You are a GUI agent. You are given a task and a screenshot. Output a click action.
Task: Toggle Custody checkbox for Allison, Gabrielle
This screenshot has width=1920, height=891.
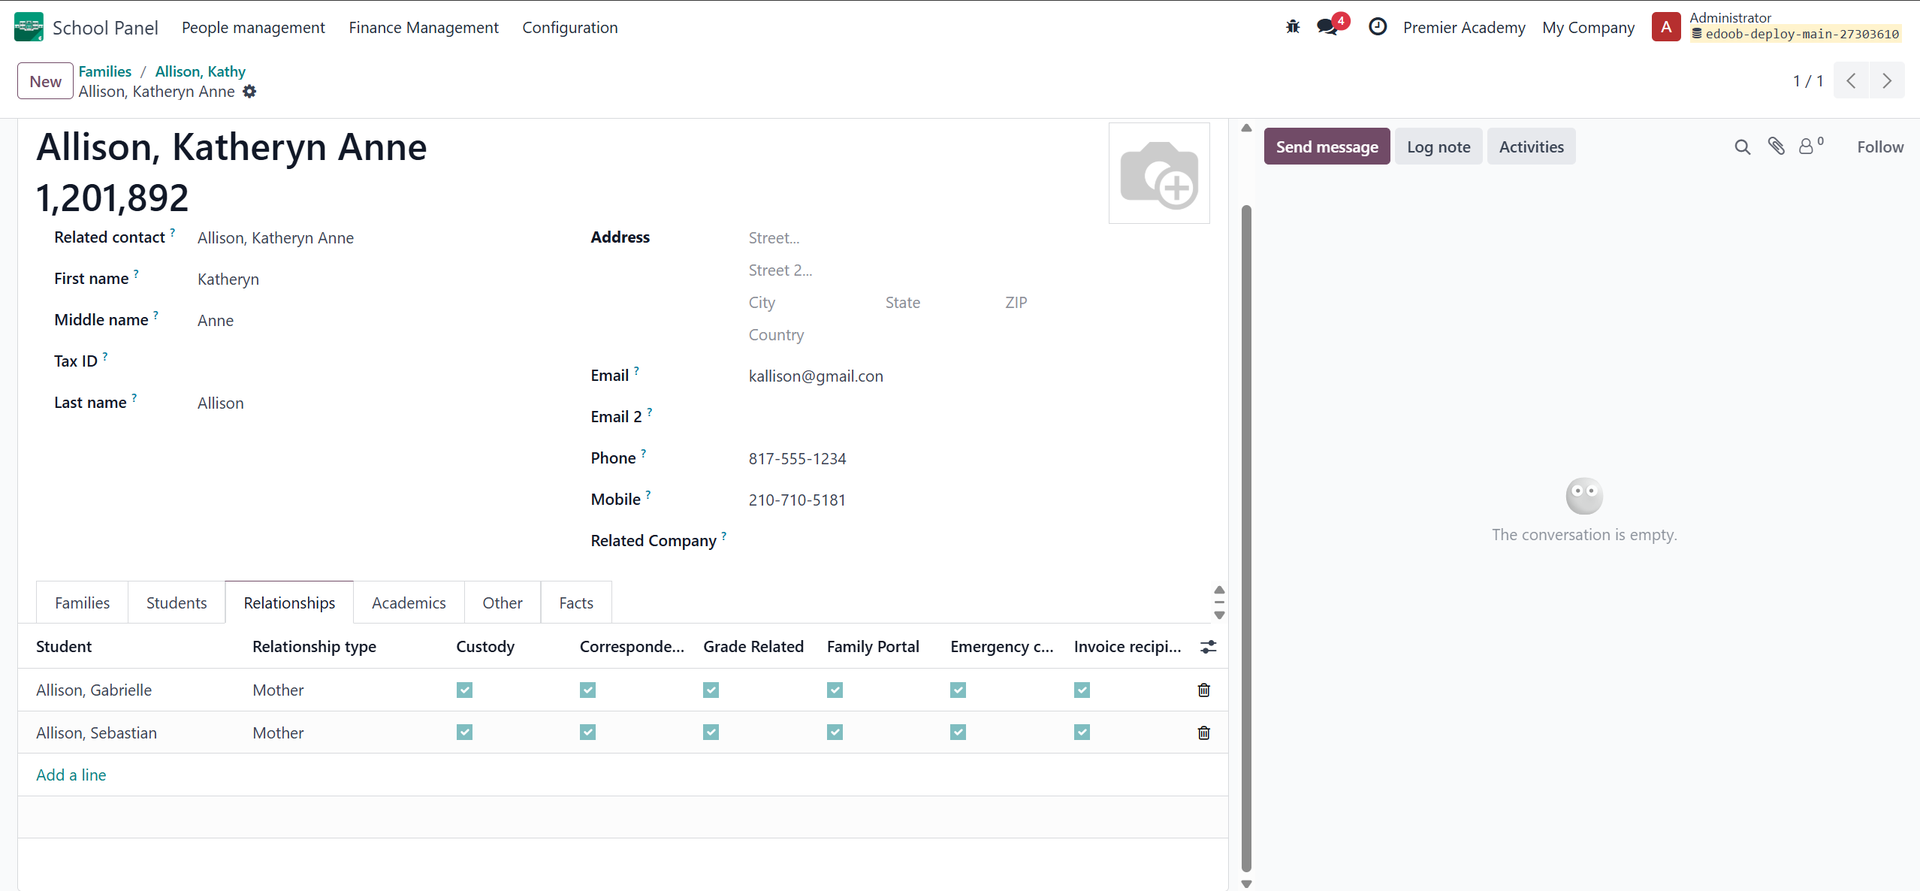point(465,690)
